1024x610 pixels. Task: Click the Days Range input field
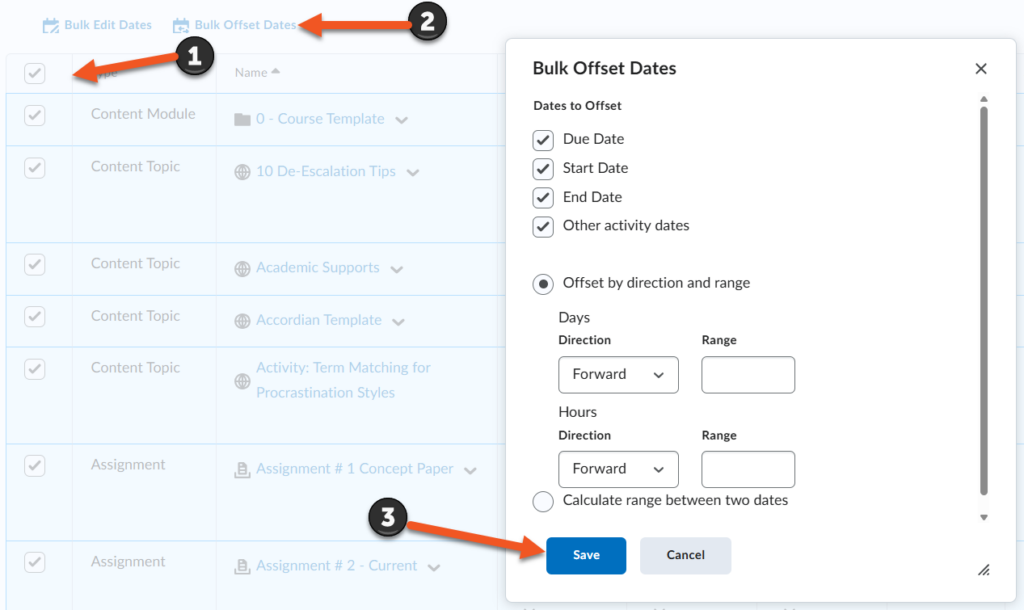tap(748, 375)
